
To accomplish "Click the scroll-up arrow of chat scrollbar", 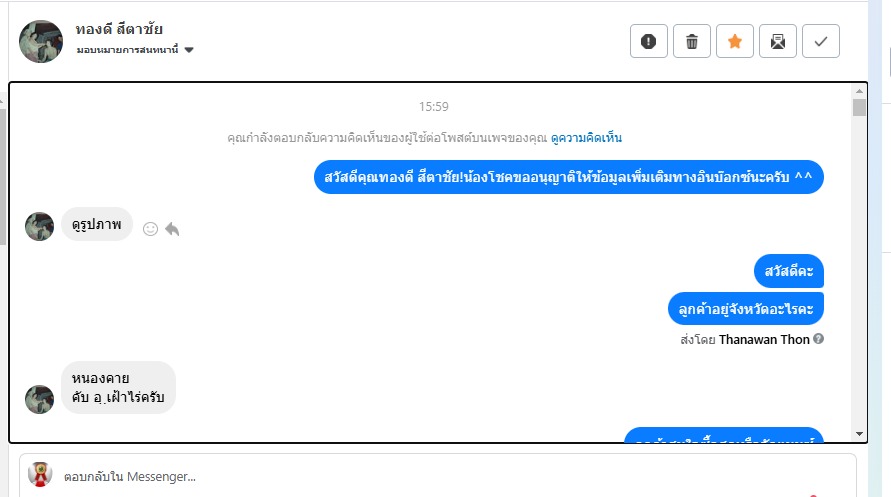I will 859,91.
